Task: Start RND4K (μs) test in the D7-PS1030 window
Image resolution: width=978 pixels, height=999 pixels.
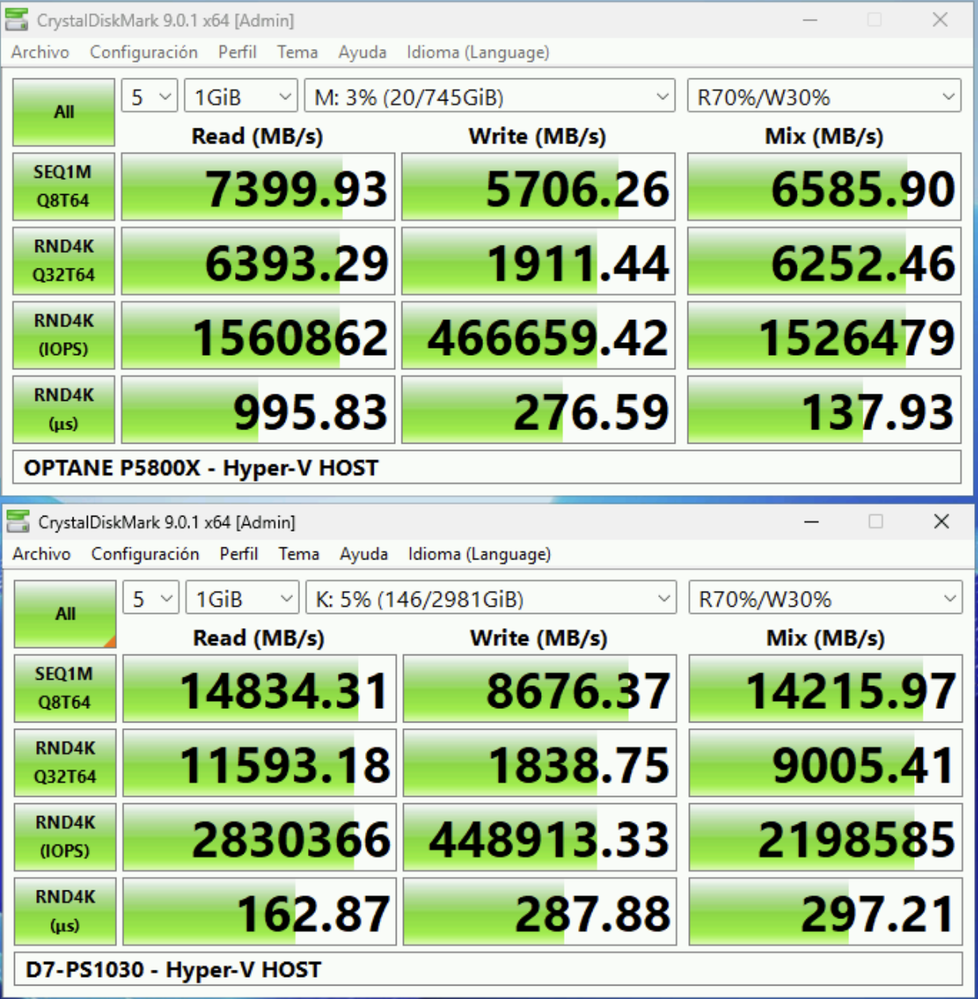Action: coord(65,911)
